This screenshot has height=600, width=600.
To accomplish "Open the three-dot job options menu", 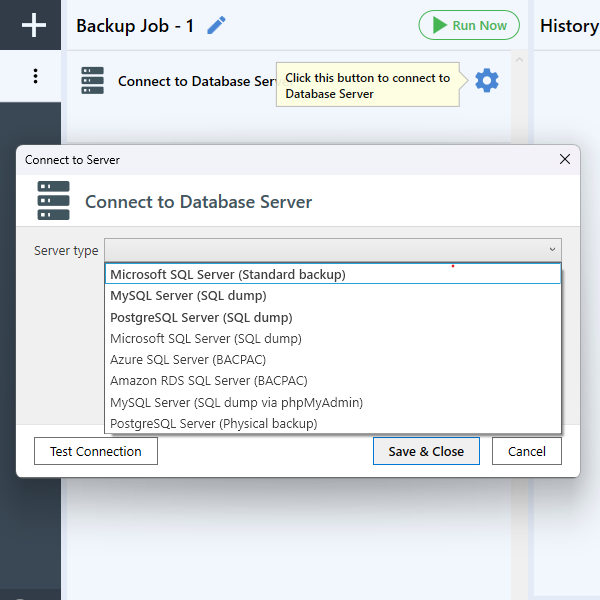I will point(35,76).
